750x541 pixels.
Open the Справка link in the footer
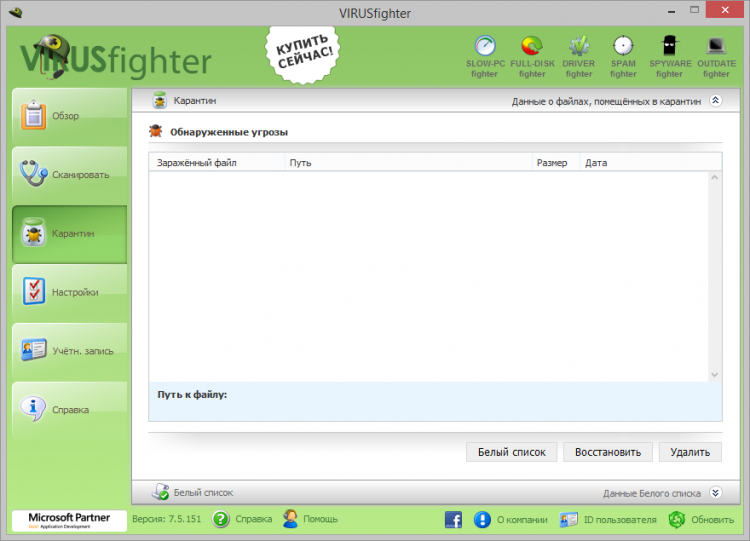(x=254, y=519)
